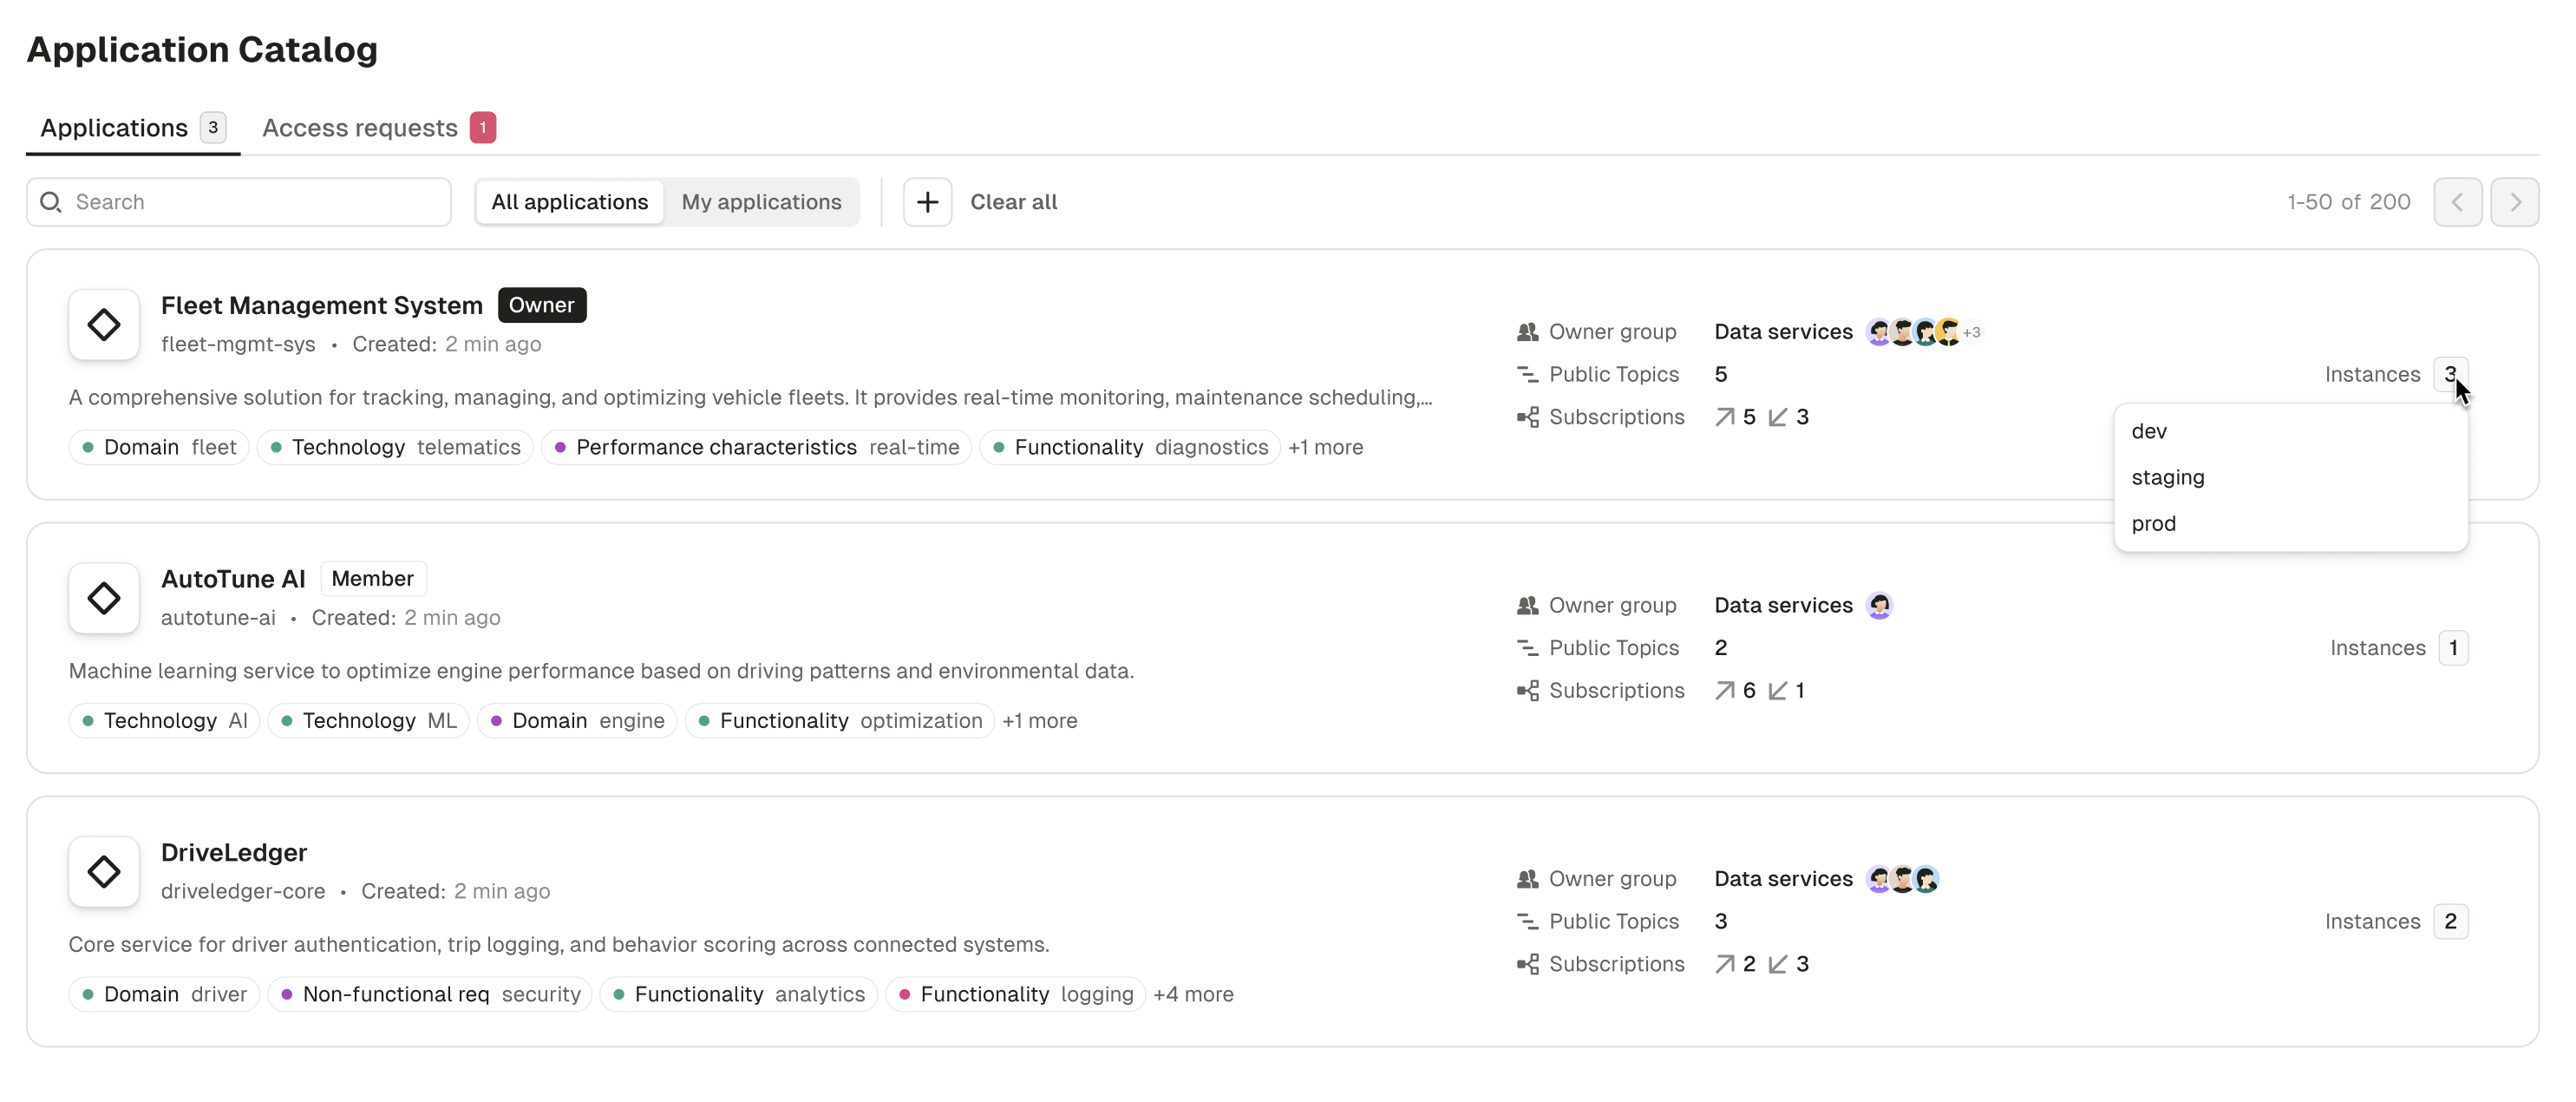Click Public Topics icon in AutoTune AI card
Screen dimensions: 2576x1102
tap(1527, 648)
